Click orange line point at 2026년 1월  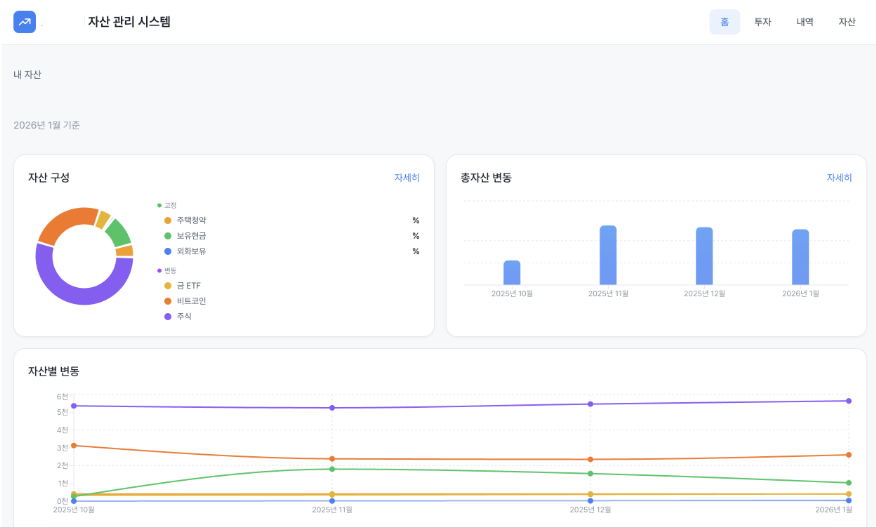coord(849,455)
